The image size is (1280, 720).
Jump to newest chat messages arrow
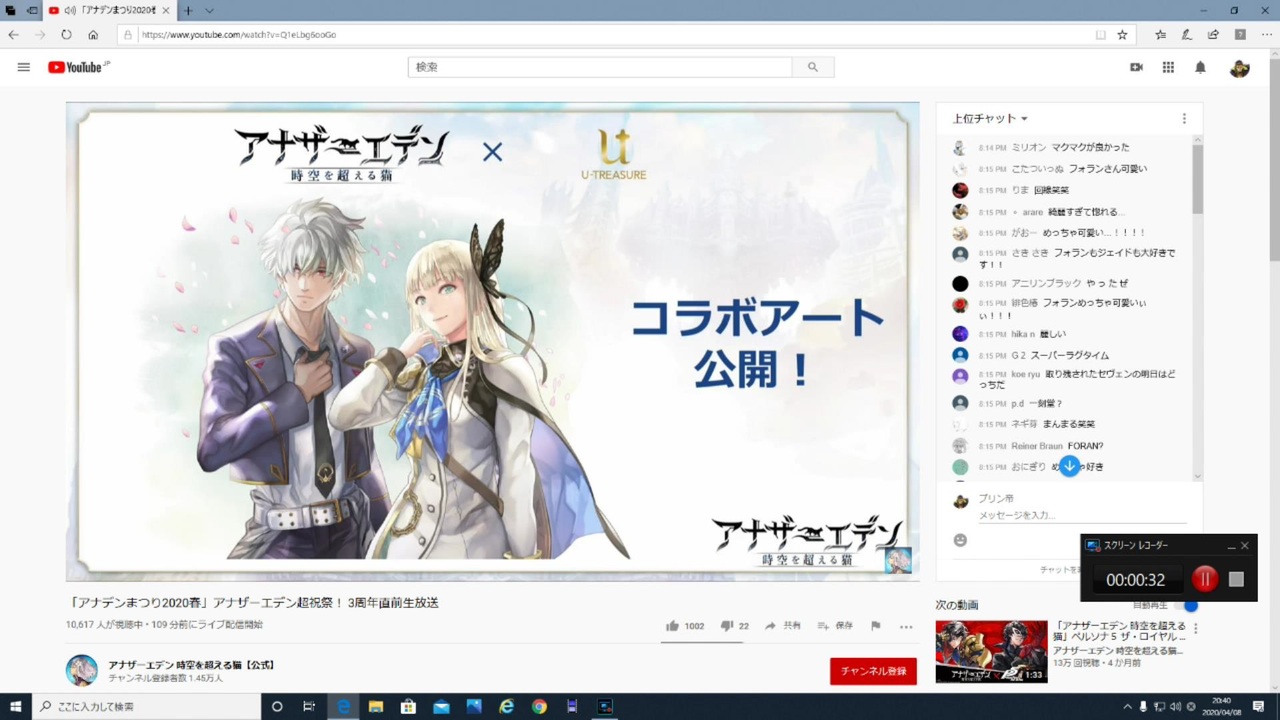(1069, 466)
